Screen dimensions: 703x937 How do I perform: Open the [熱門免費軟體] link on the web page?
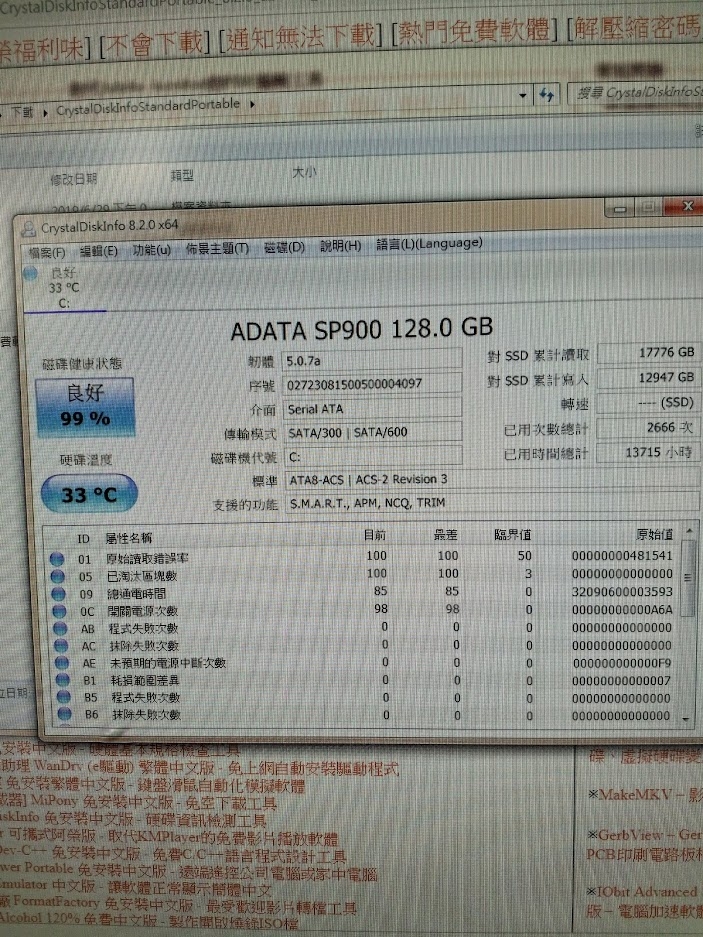click(475, 31)
